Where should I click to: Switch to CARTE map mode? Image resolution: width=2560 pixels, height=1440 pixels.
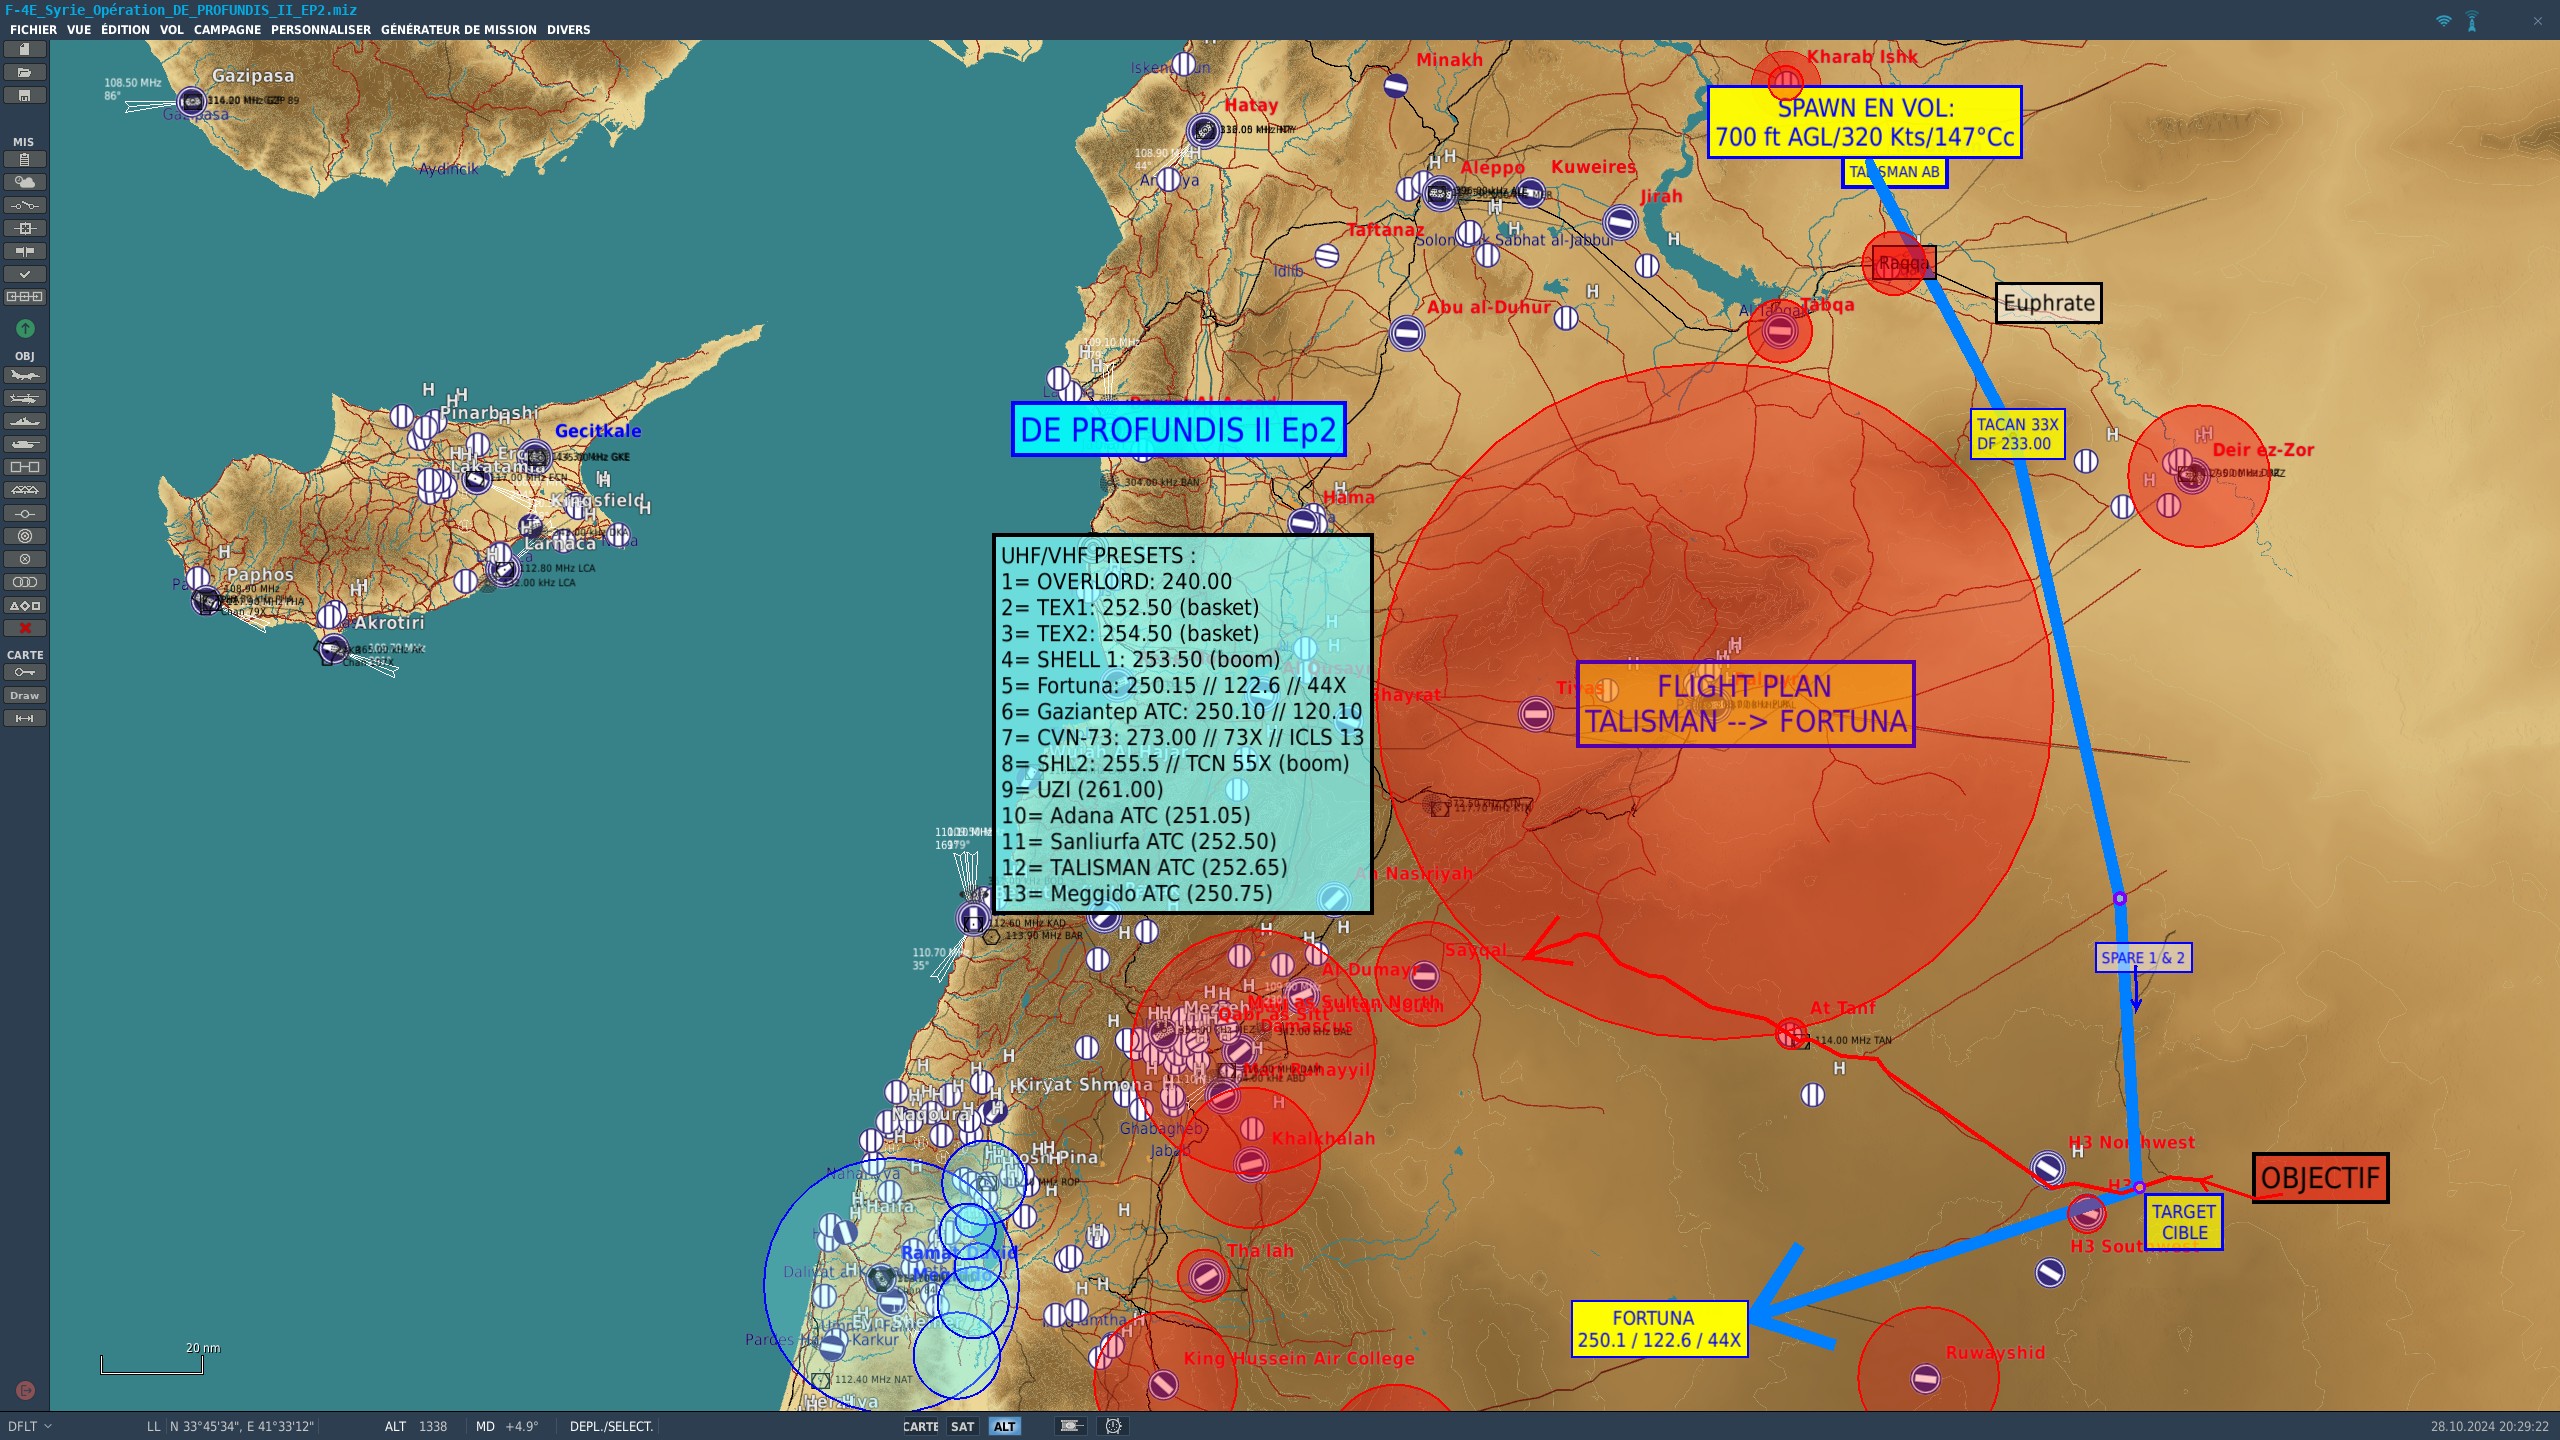pos(920,1427)
